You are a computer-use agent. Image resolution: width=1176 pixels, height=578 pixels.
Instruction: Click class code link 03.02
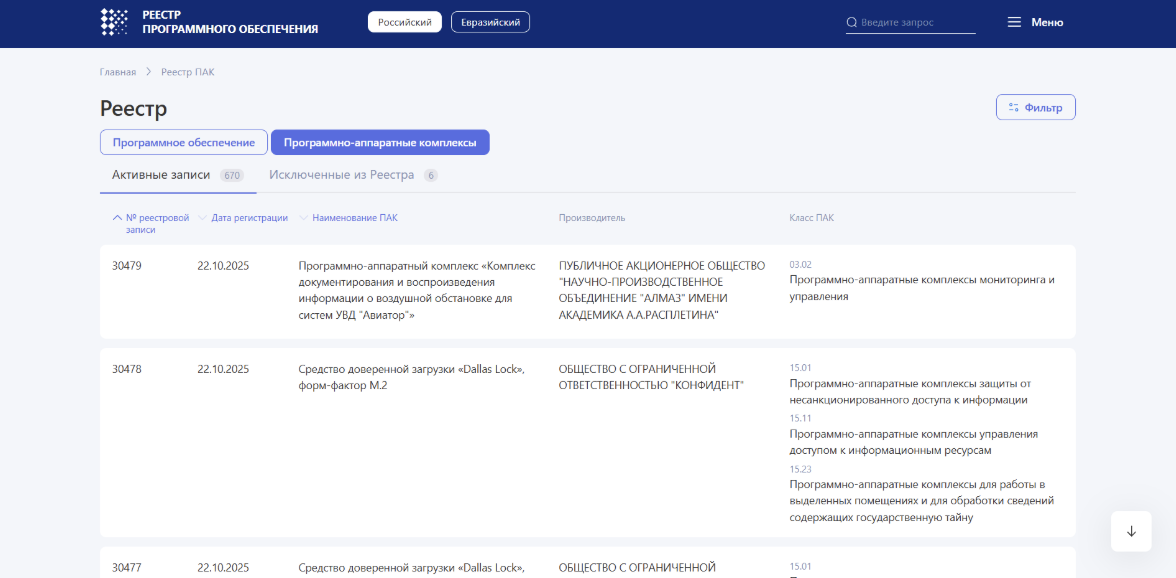click(x=800, y=263)
